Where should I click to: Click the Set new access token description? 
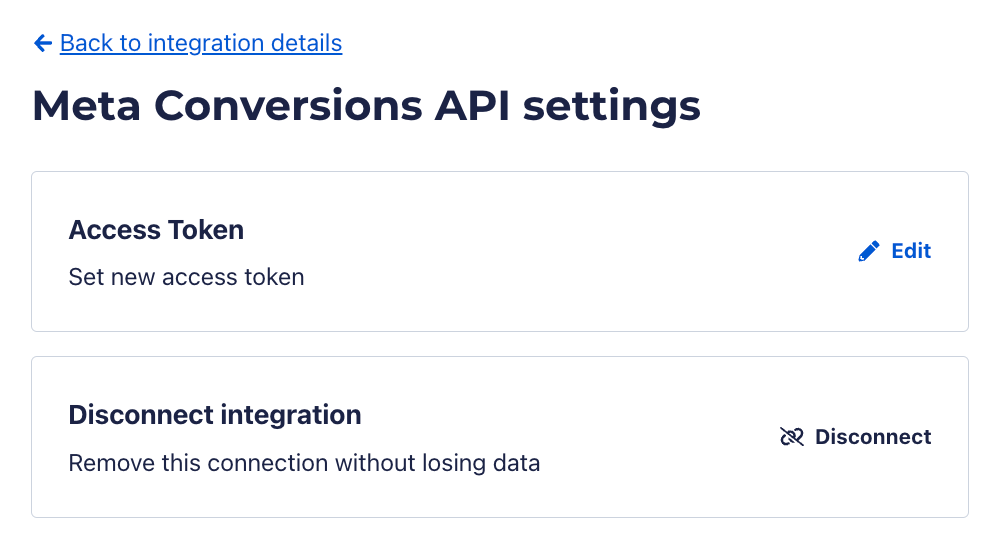coord(186,277)
